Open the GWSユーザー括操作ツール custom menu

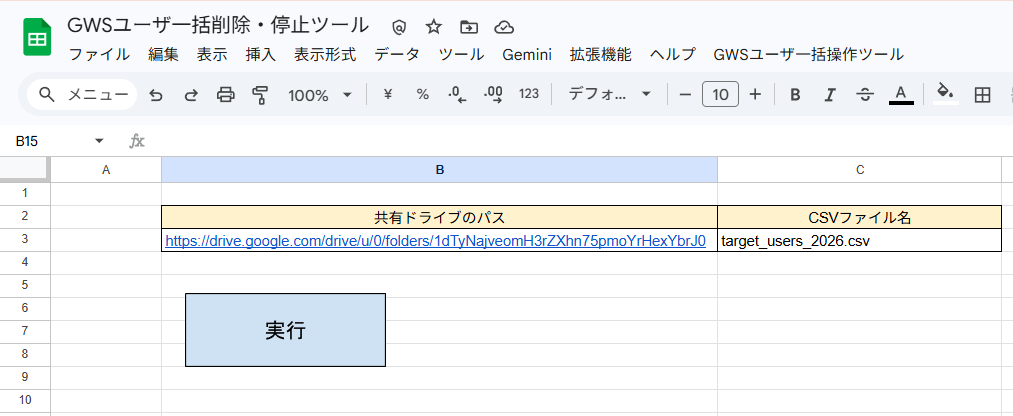[x=808, y=54]
